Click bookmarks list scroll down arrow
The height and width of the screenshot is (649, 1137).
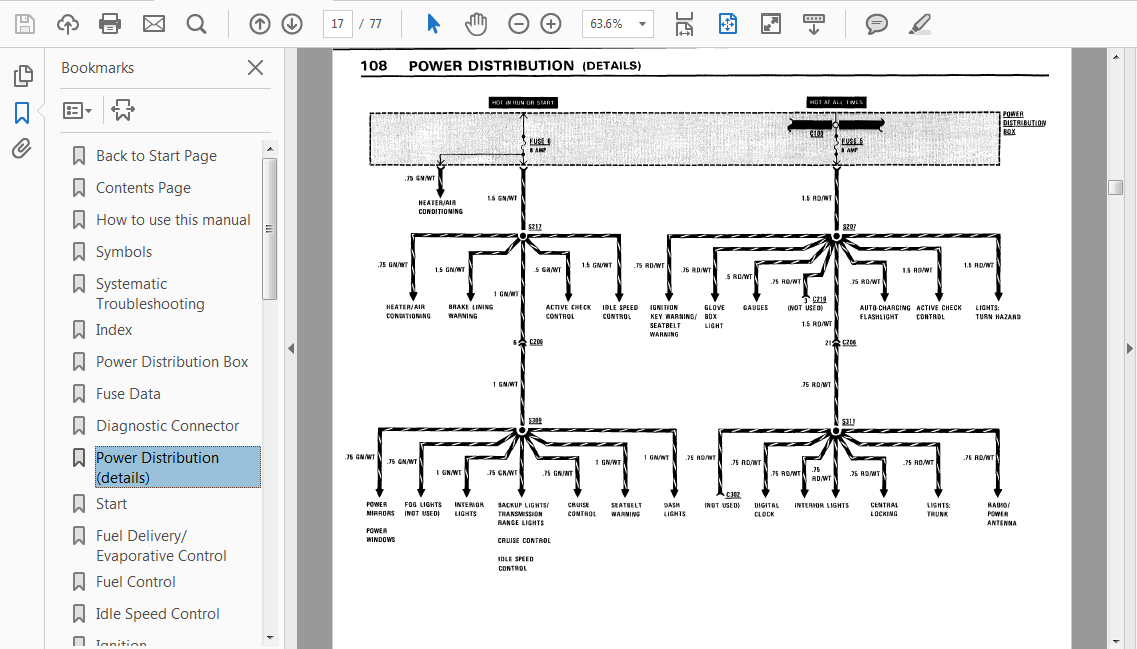270,638
